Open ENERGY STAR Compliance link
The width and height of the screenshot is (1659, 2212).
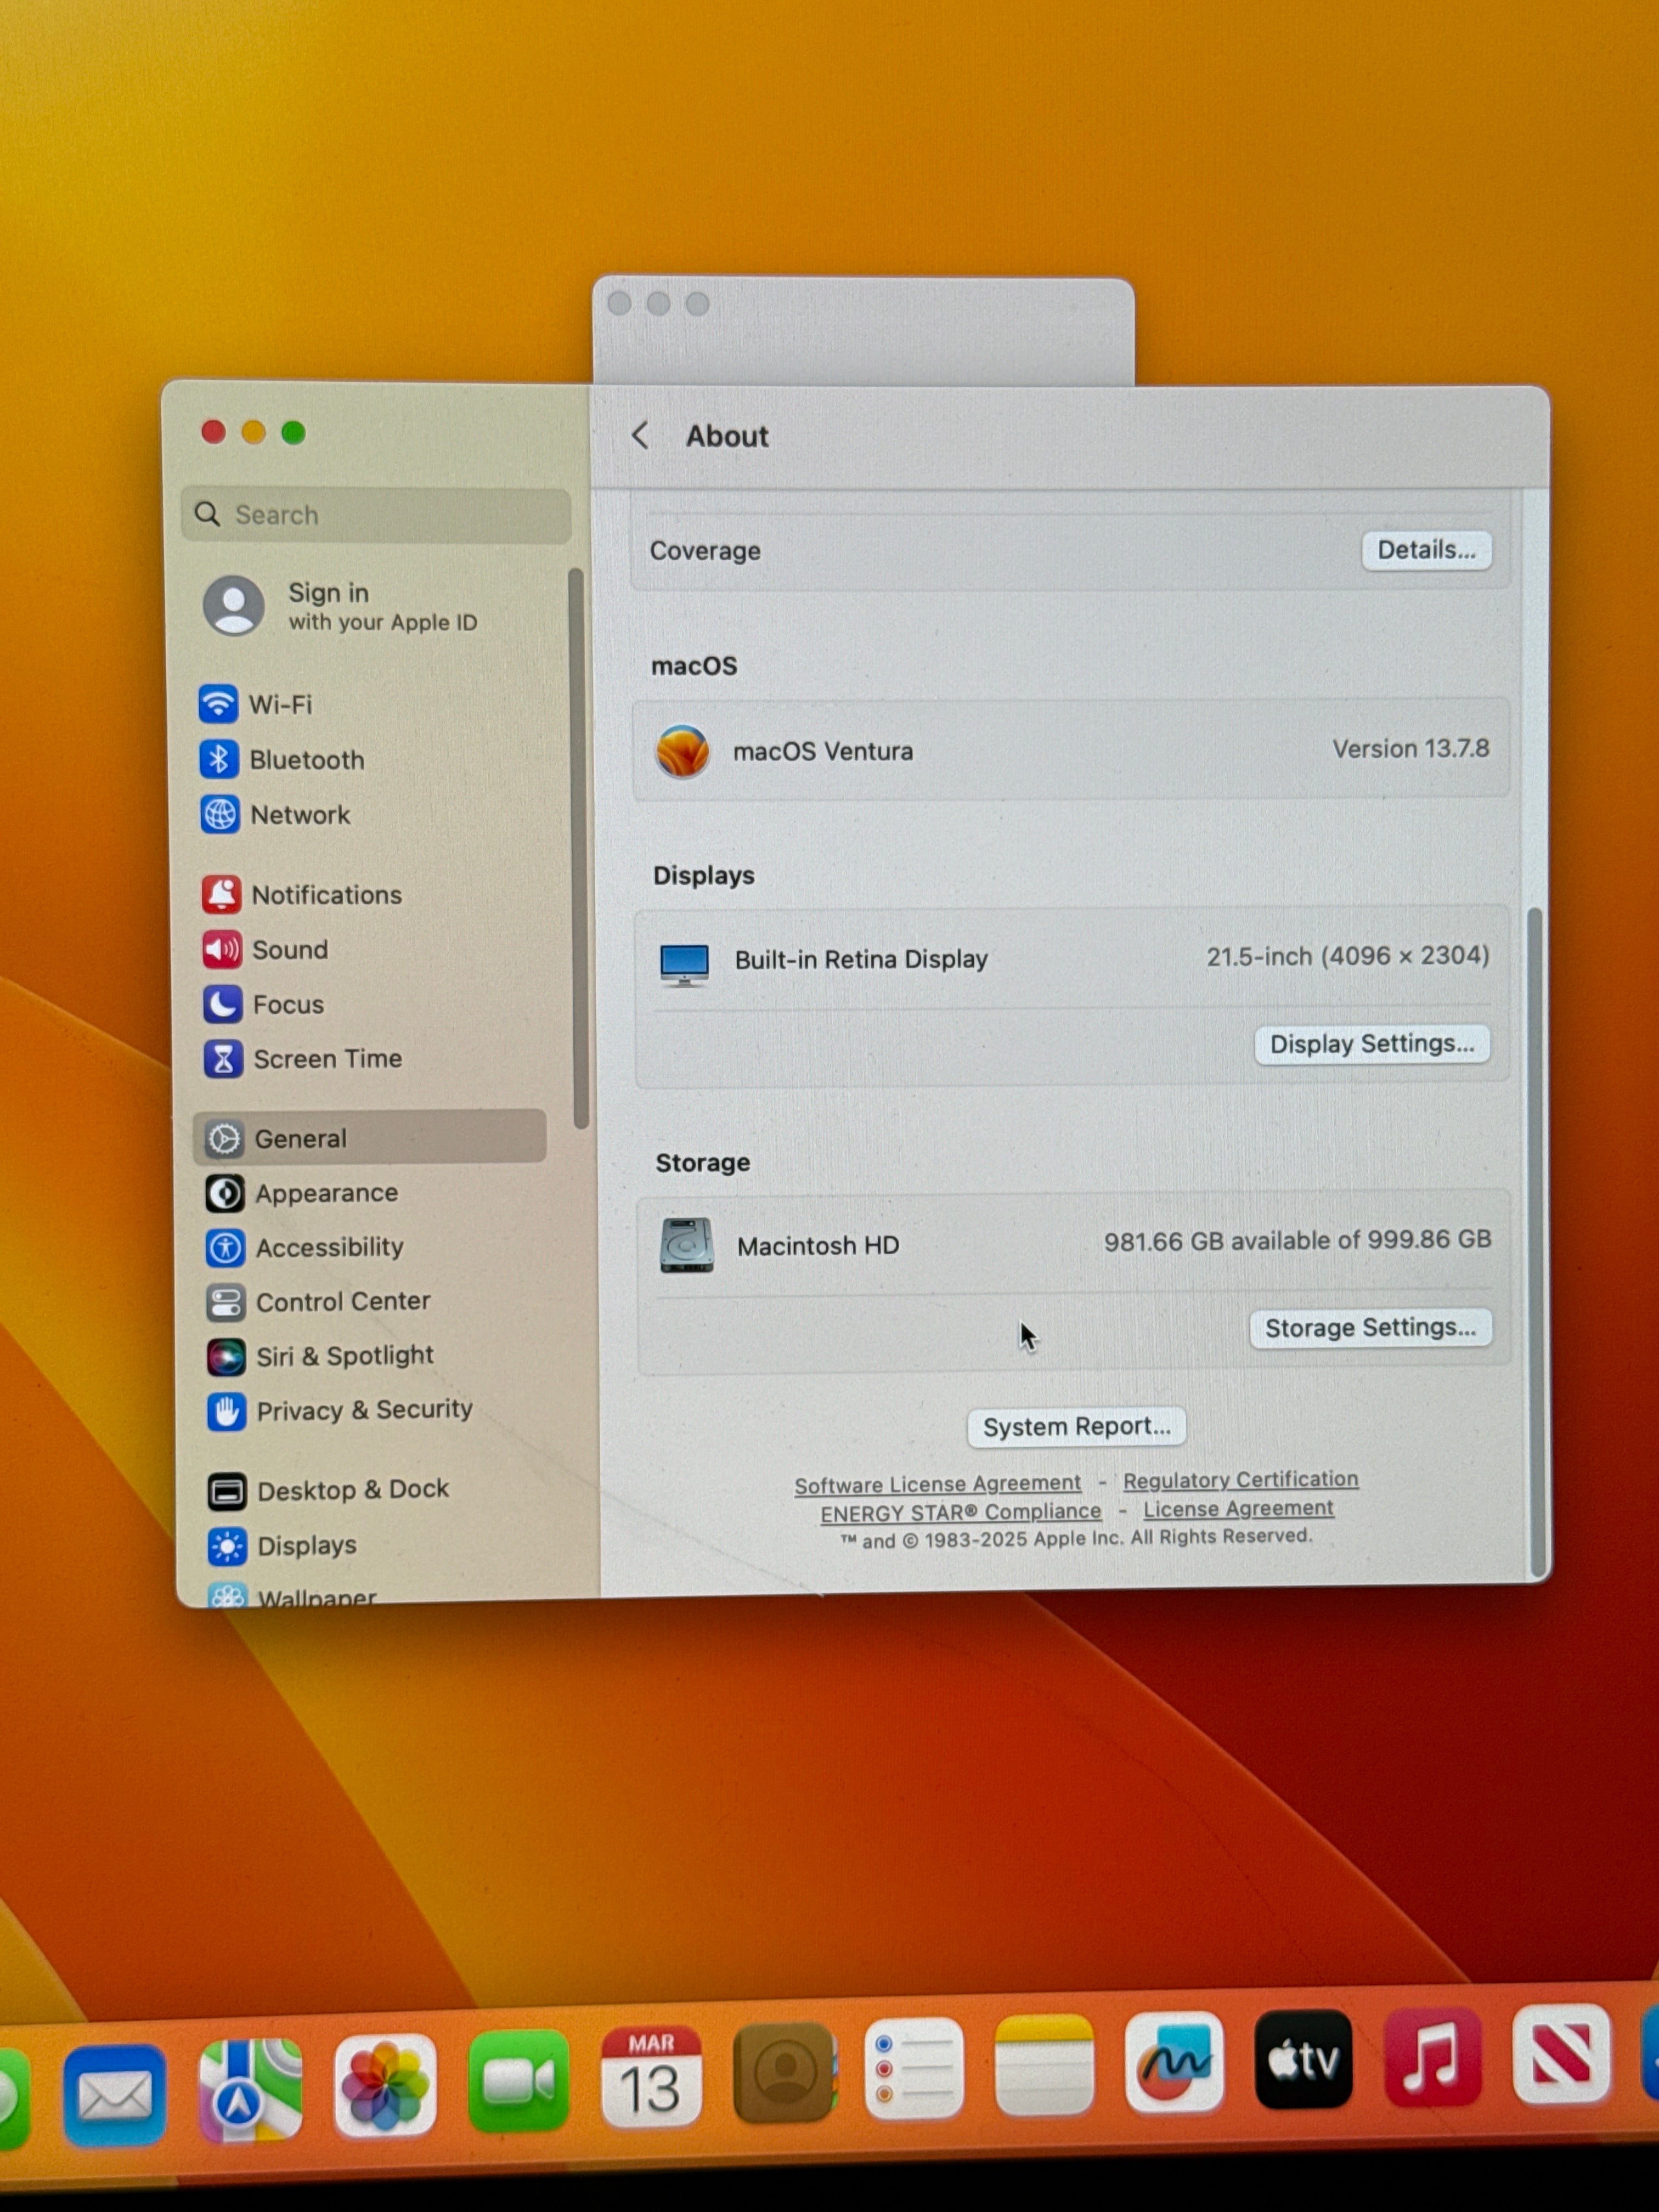[961, 1512]
